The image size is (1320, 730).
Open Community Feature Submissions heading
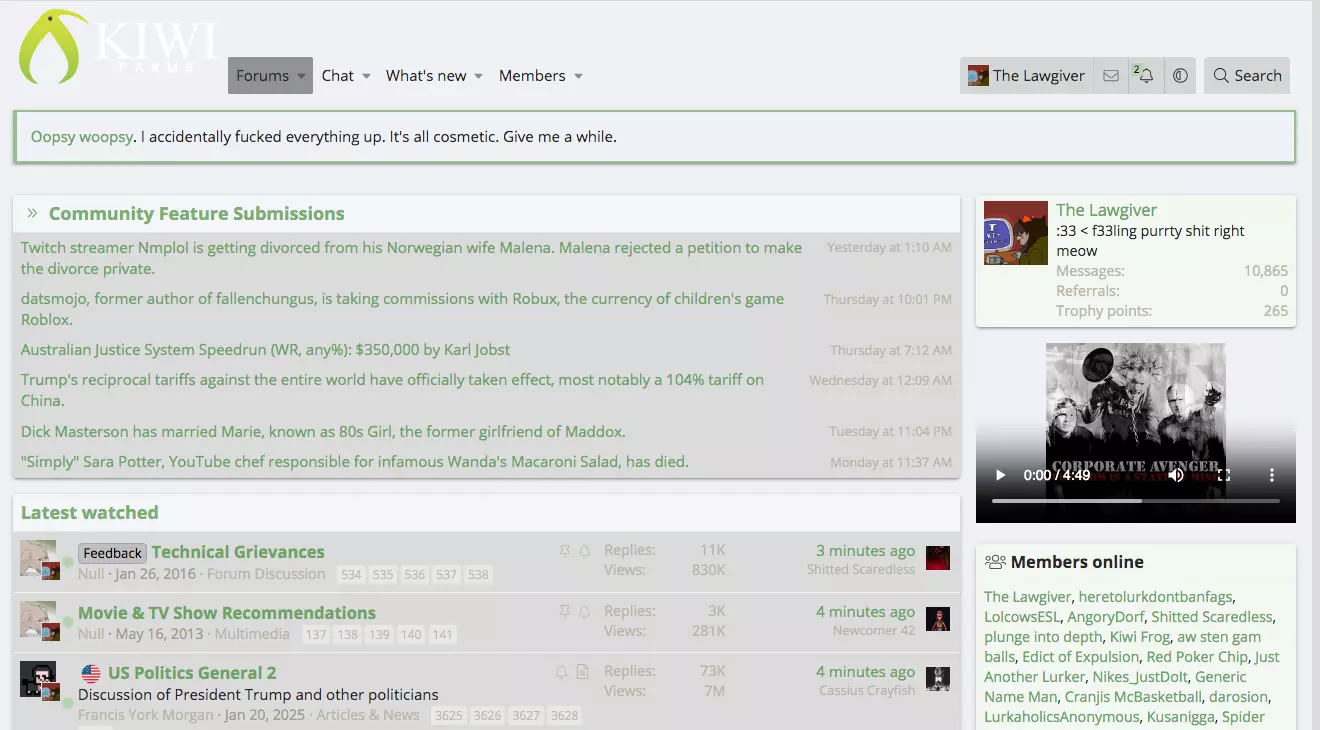click(197, 213)
